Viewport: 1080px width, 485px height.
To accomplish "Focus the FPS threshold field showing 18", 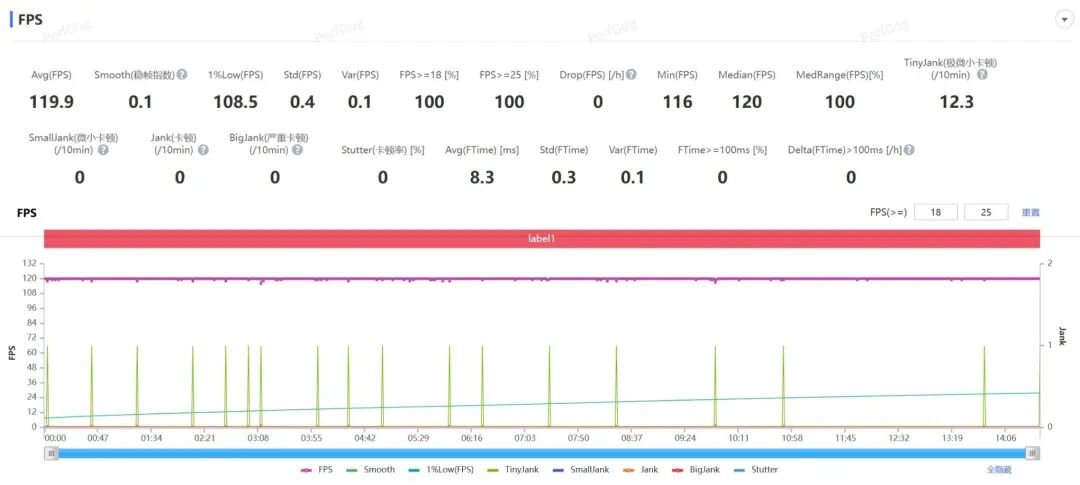I will click(x=935, y=212).
